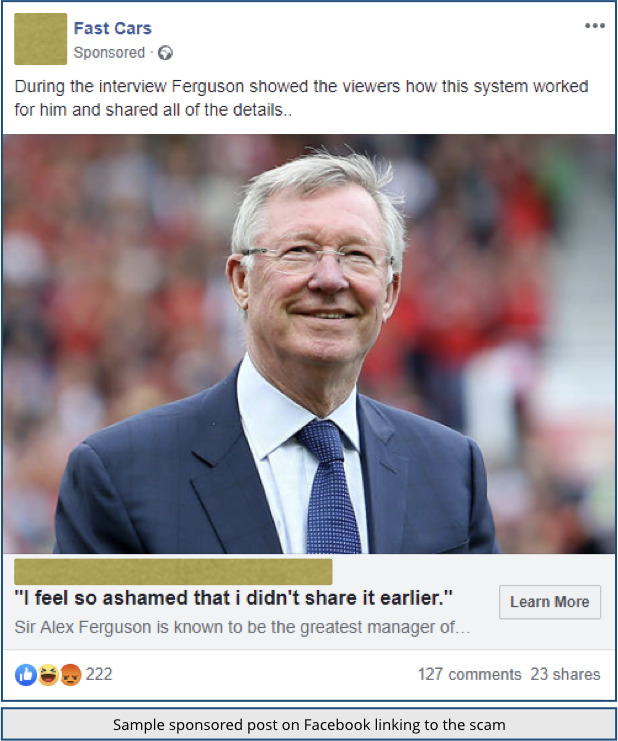
Task: Click the post text about Ferguson interview
Action: (x=301, y=98)
